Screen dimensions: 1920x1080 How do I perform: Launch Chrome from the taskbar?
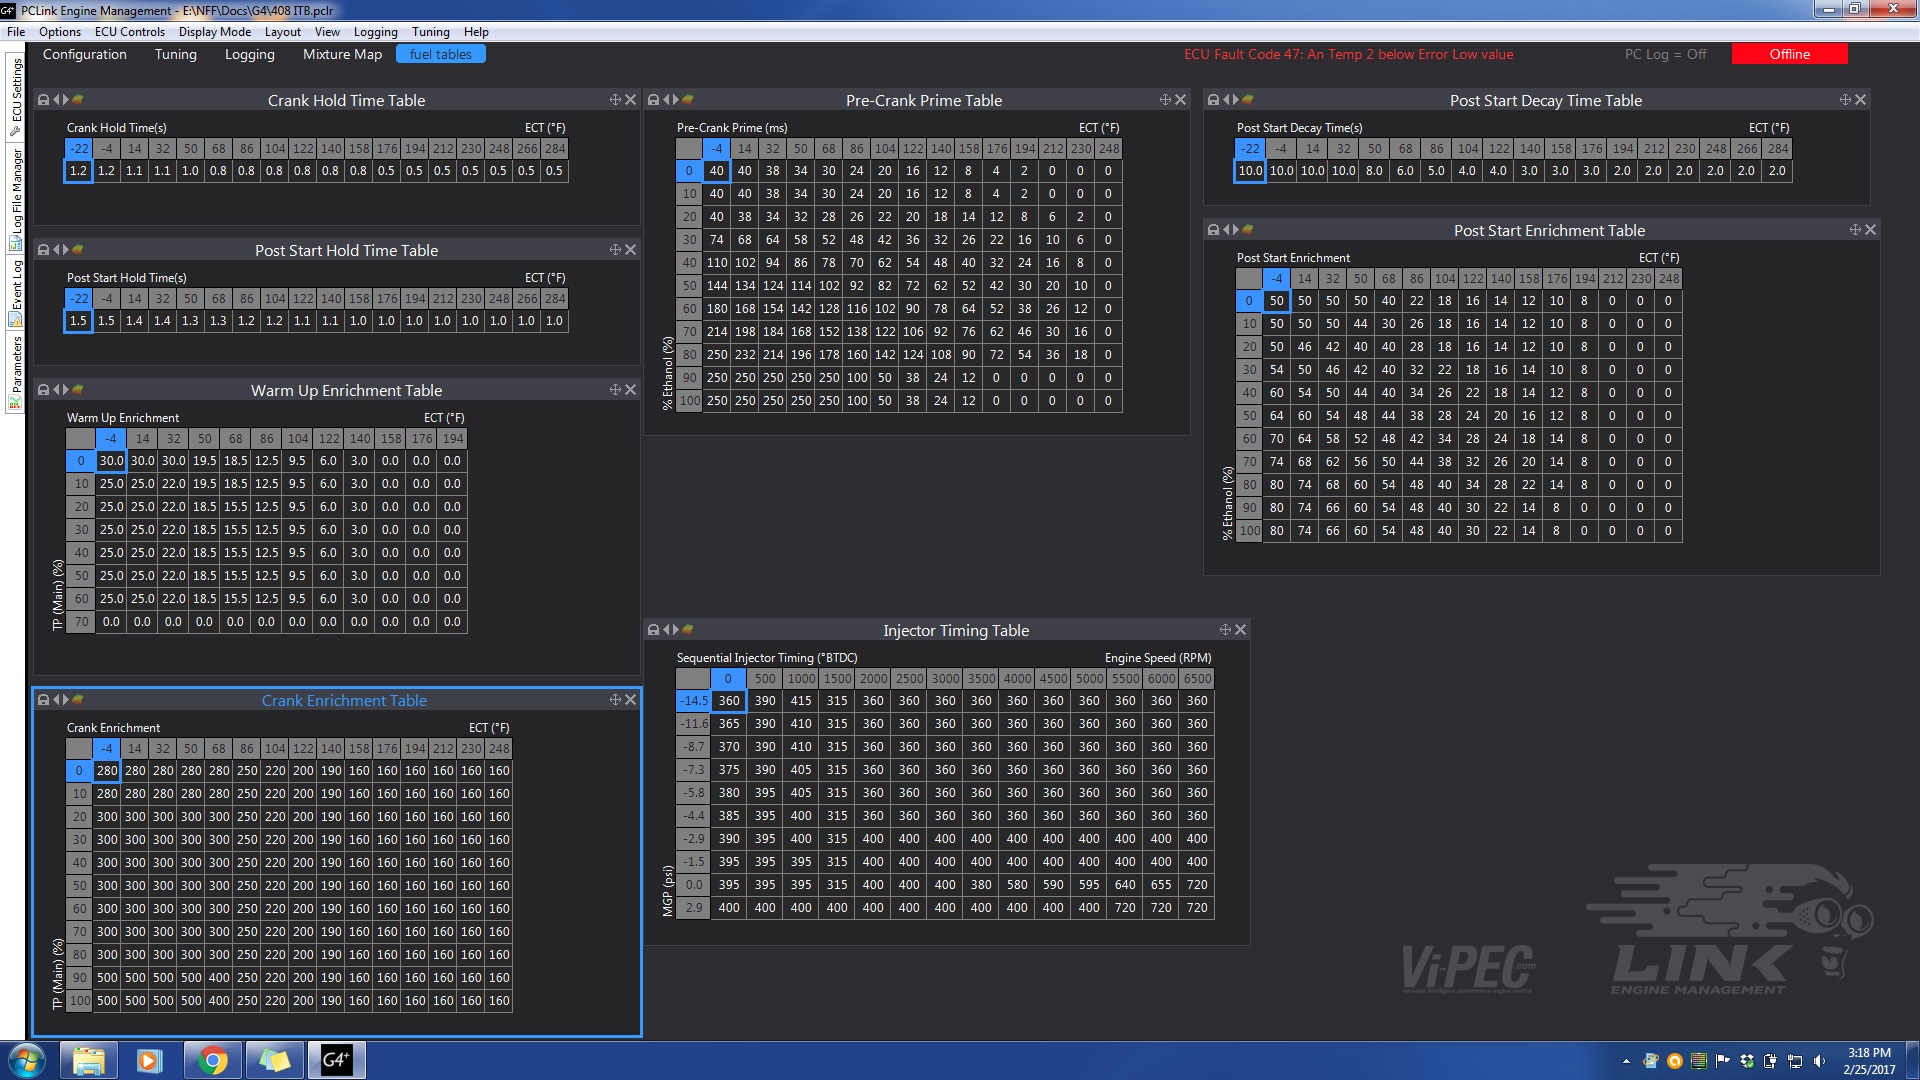click(x=212, y=1060)
